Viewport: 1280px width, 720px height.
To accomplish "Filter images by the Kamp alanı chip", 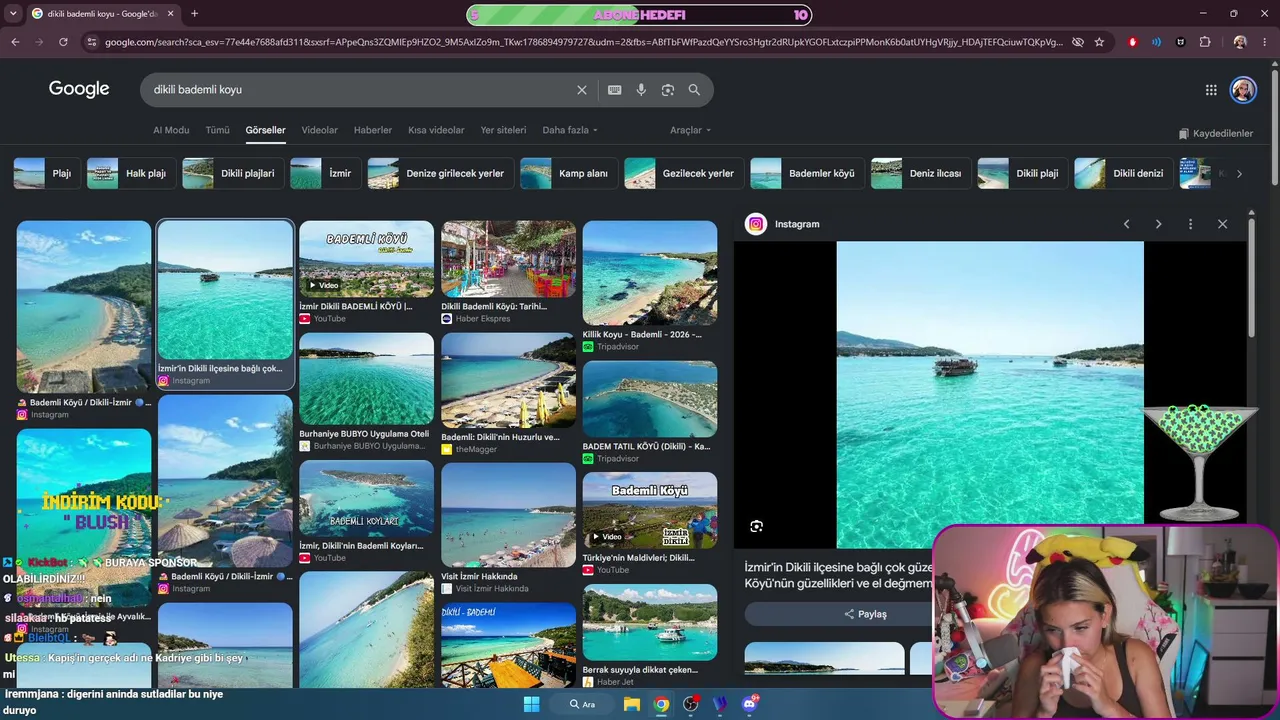I will 567,173.
